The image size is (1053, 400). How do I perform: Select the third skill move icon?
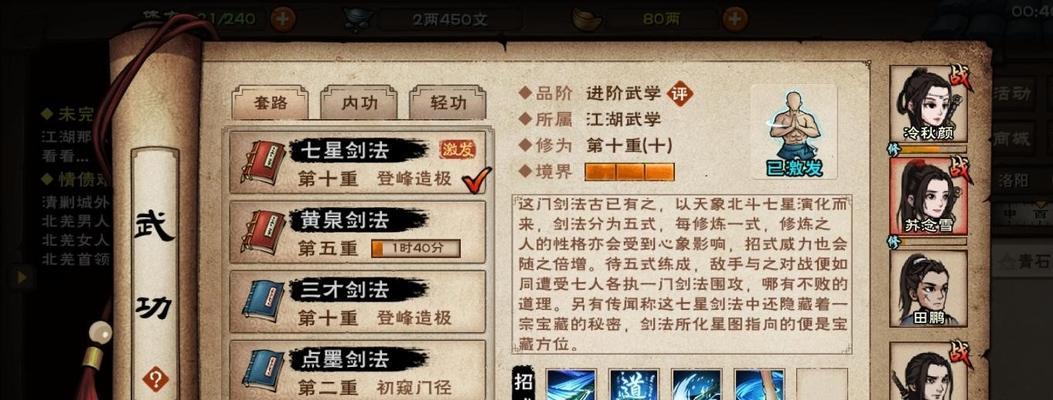pos(696,385)
